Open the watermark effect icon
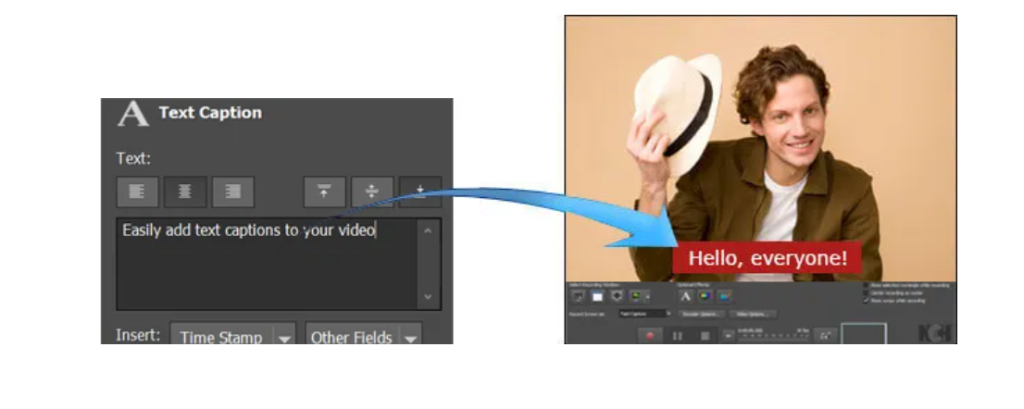The width and height of the screenshot is (1024, 409). click(724, 297)
